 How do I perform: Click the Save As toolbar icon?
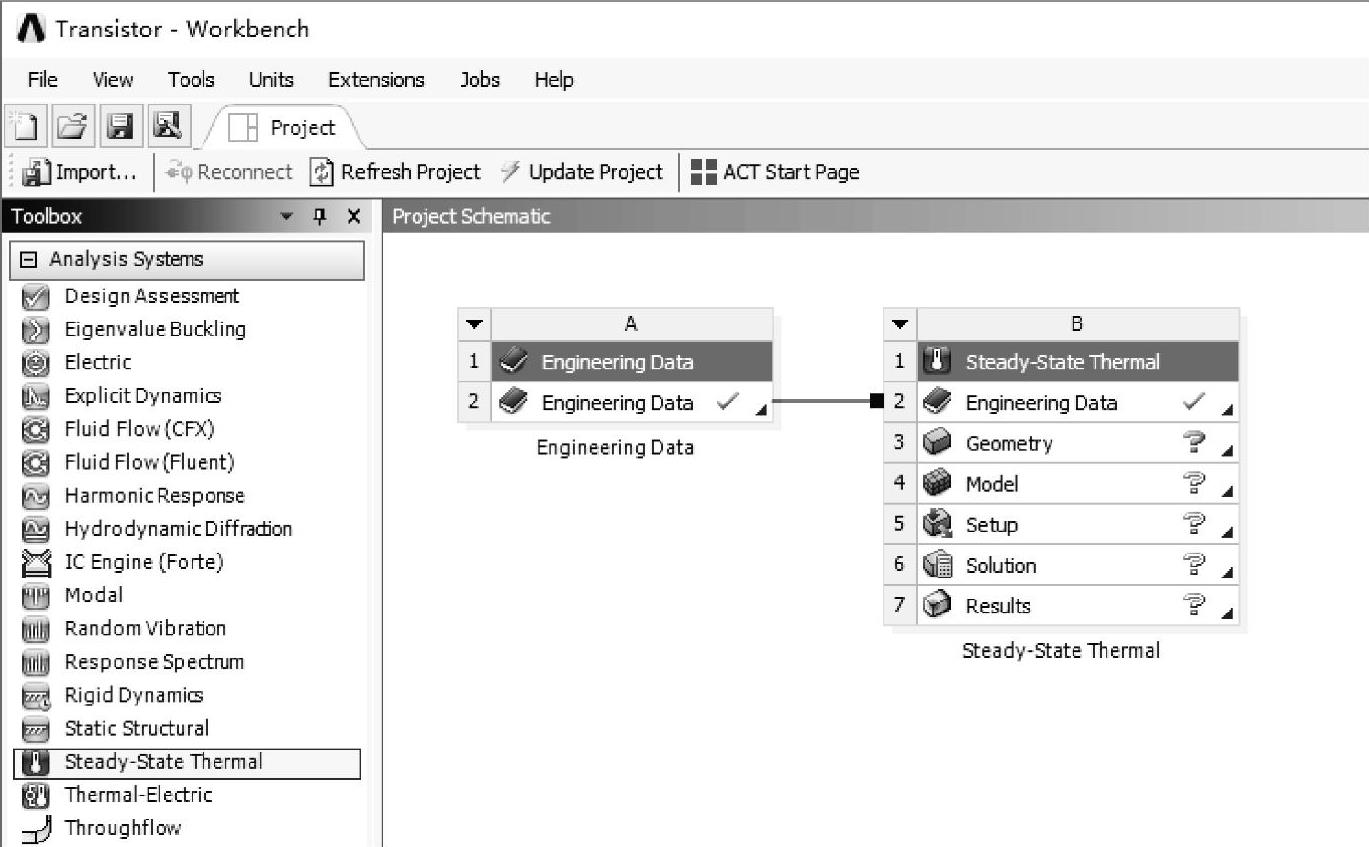(x=167, y=127)
